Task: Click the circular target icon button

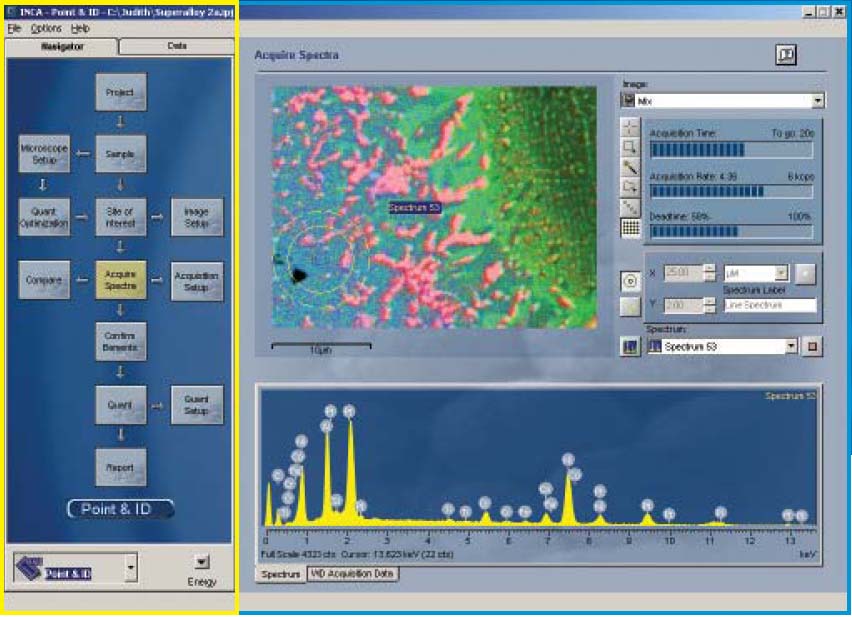Action: coord(630,281)
